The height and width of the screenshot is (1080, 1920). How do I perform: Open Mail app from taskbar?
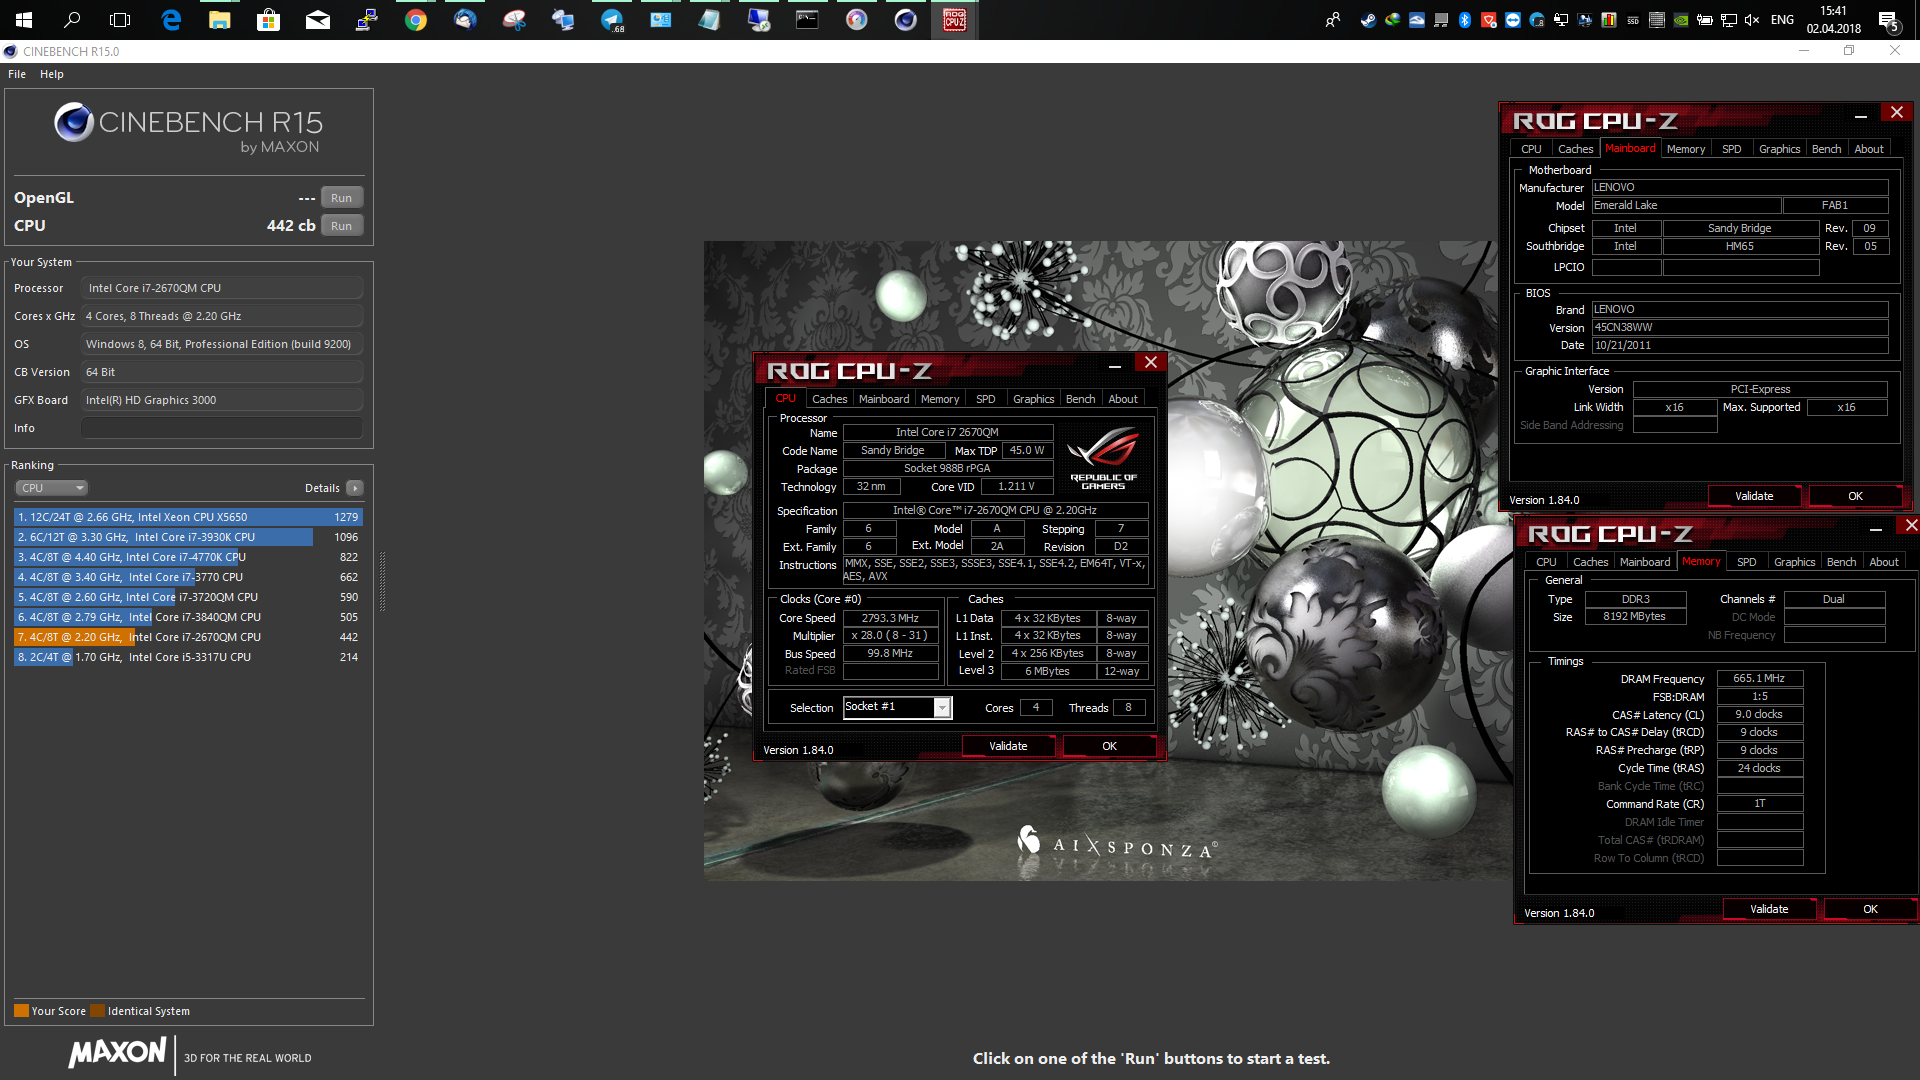click(317, 20)
